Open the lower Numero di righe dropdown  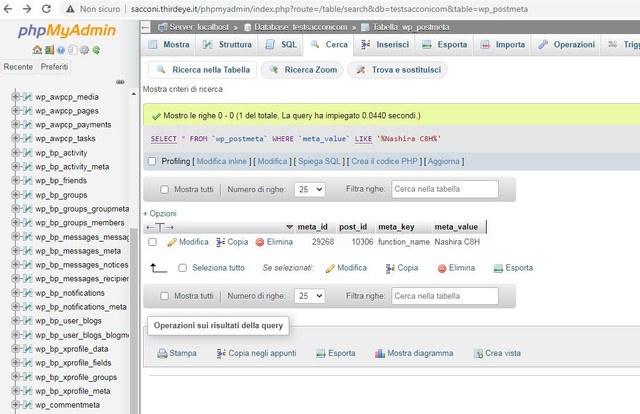(310, 296)
